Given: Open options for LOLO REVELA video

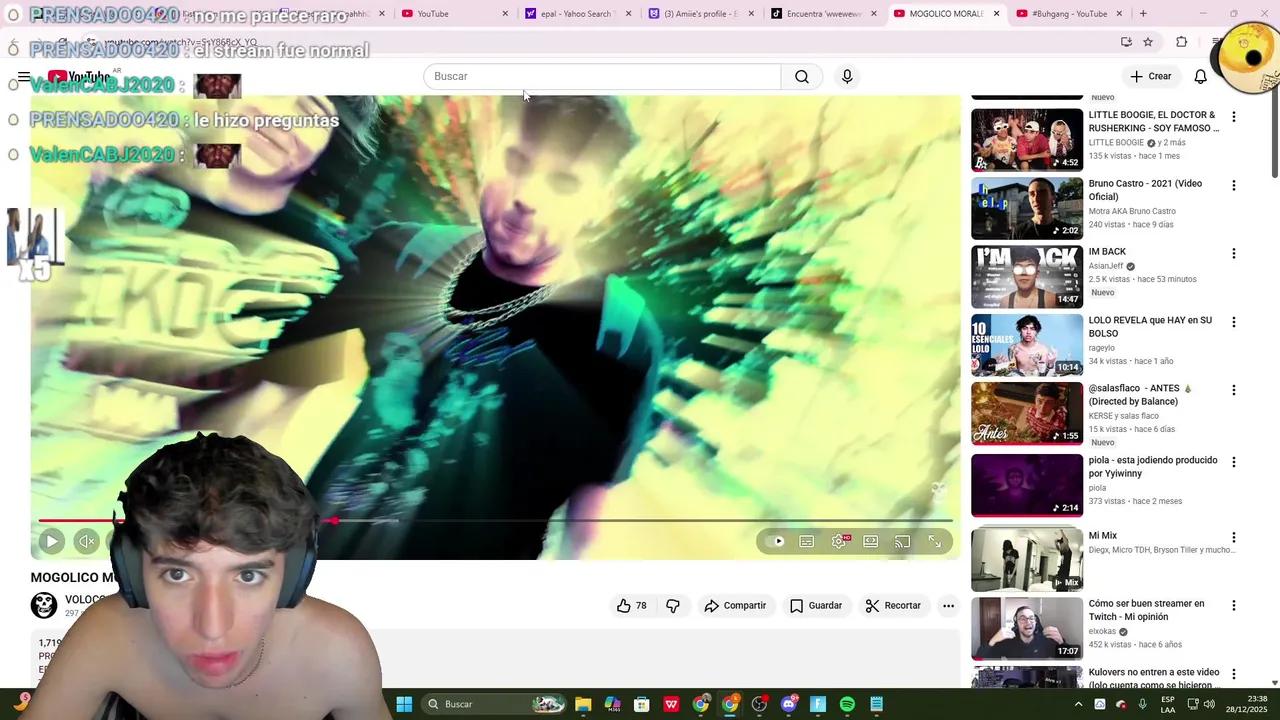Looking at the screenshot, I should (1233, 322).
